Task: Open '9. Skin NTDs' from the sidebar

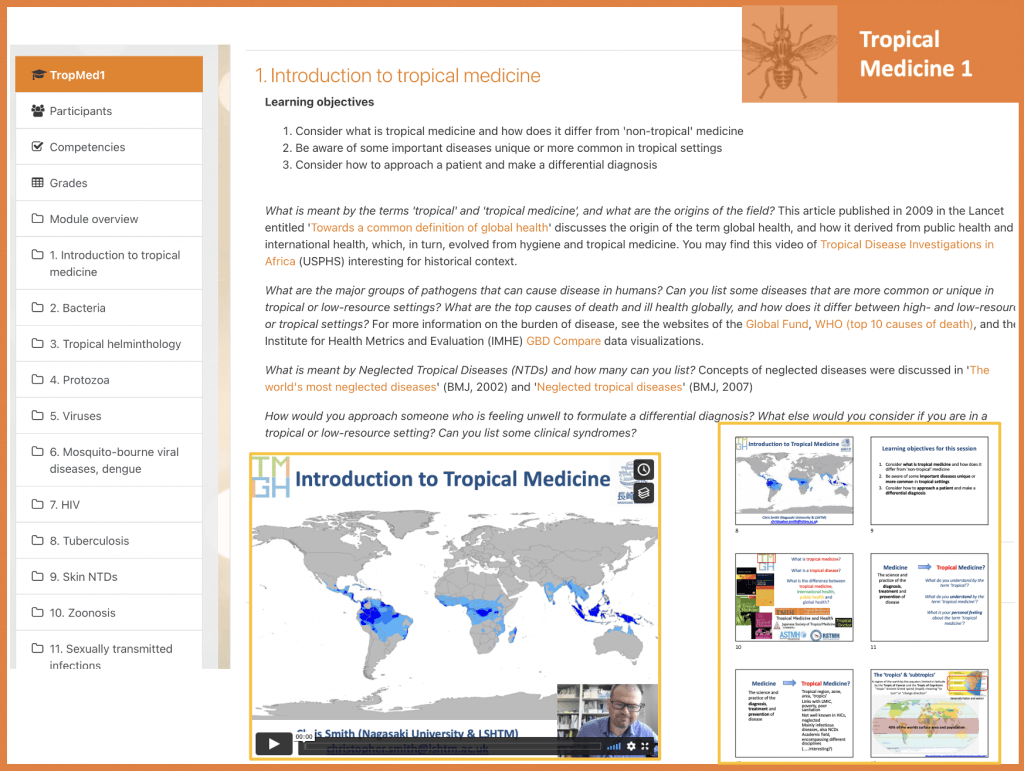Action: click(85, 576)
